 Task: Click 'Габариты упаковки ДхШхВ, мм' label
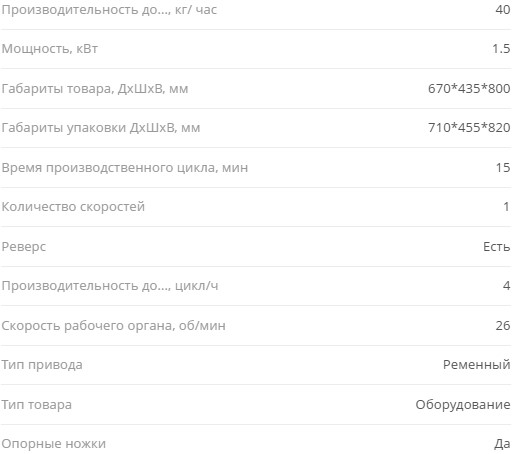point(101,128)
